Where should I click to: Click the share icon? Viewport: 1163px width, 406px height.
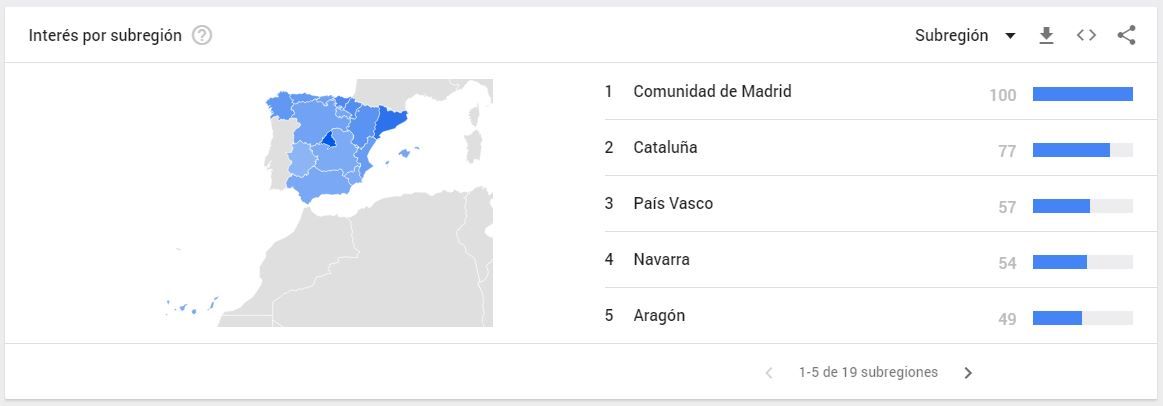[x=1126, y=36]
